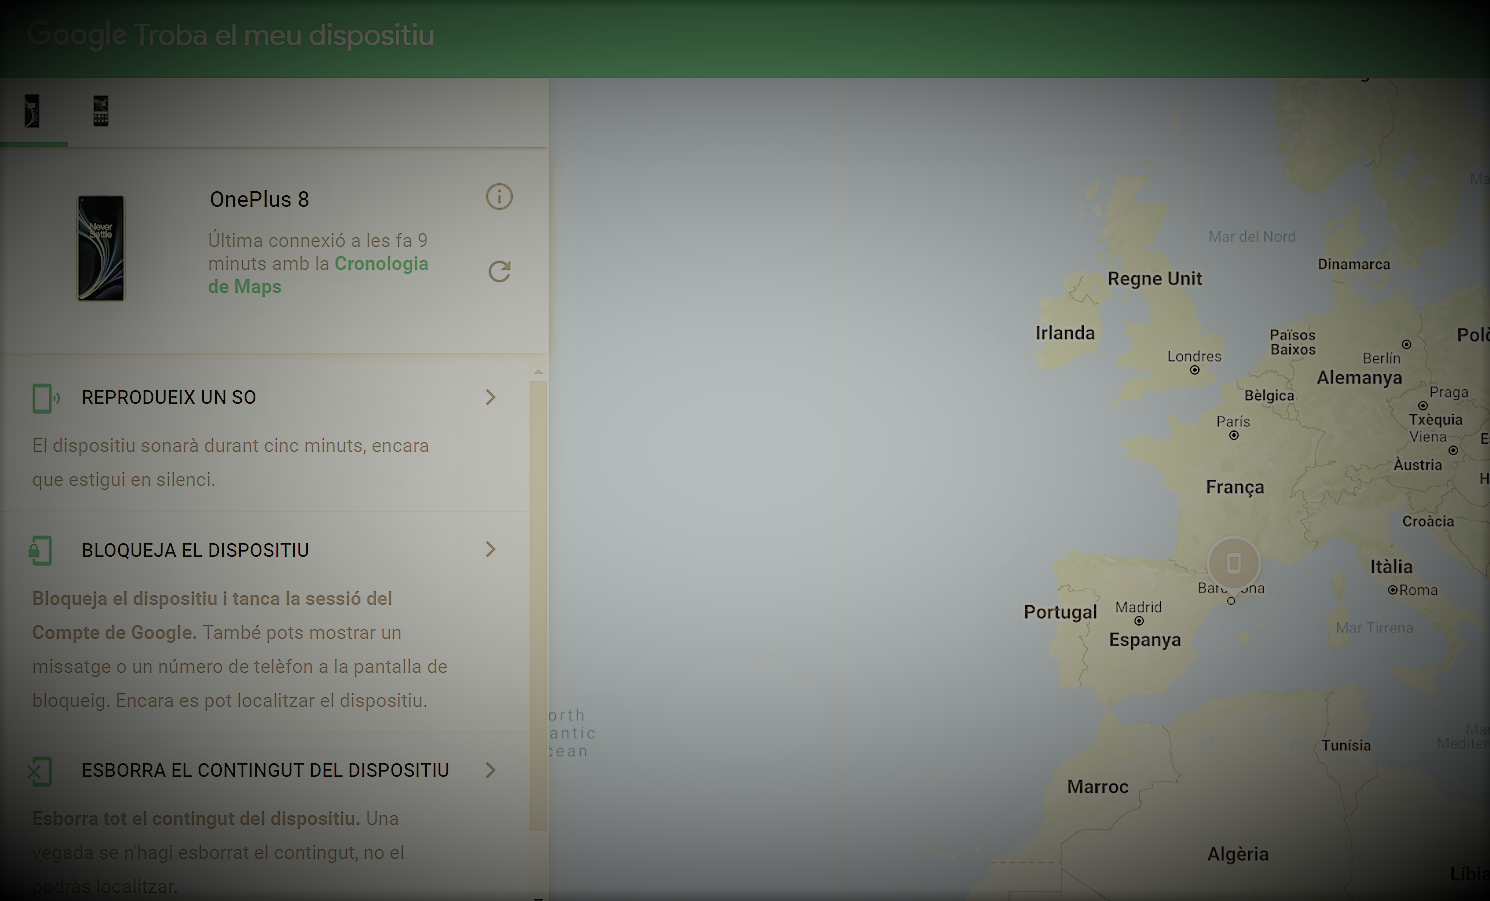Click the París label on map

click(x=1233, y=422)
